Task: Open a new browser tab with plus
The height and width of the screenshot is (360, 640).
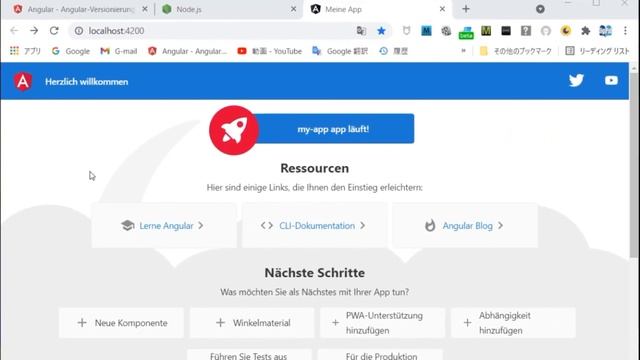Action: coord(466,9)
